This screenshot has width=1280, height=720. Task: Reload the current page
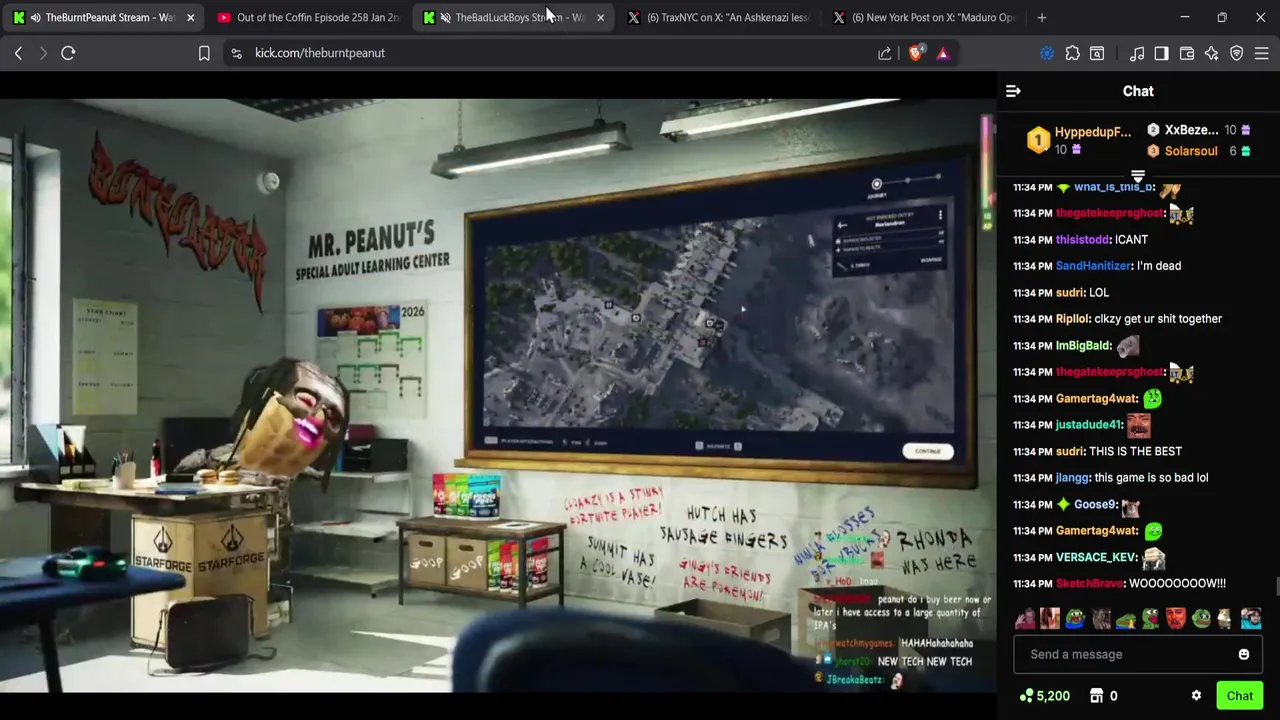click(x=68, y=53)
